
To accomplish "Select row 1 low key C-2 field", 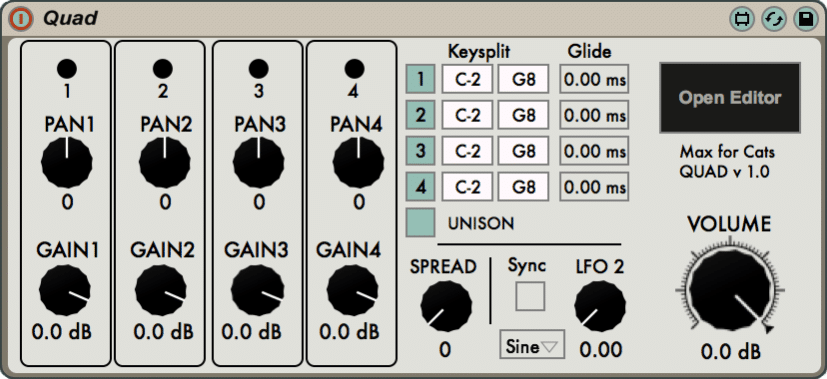I will coord(467,80).
